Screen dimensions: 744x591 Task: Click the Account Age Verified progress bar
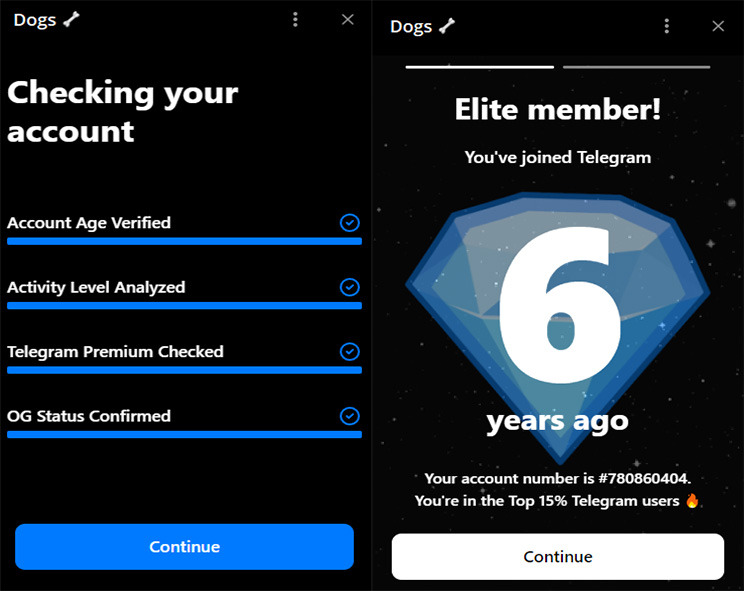pyautogui.click(x=185, y=241)
